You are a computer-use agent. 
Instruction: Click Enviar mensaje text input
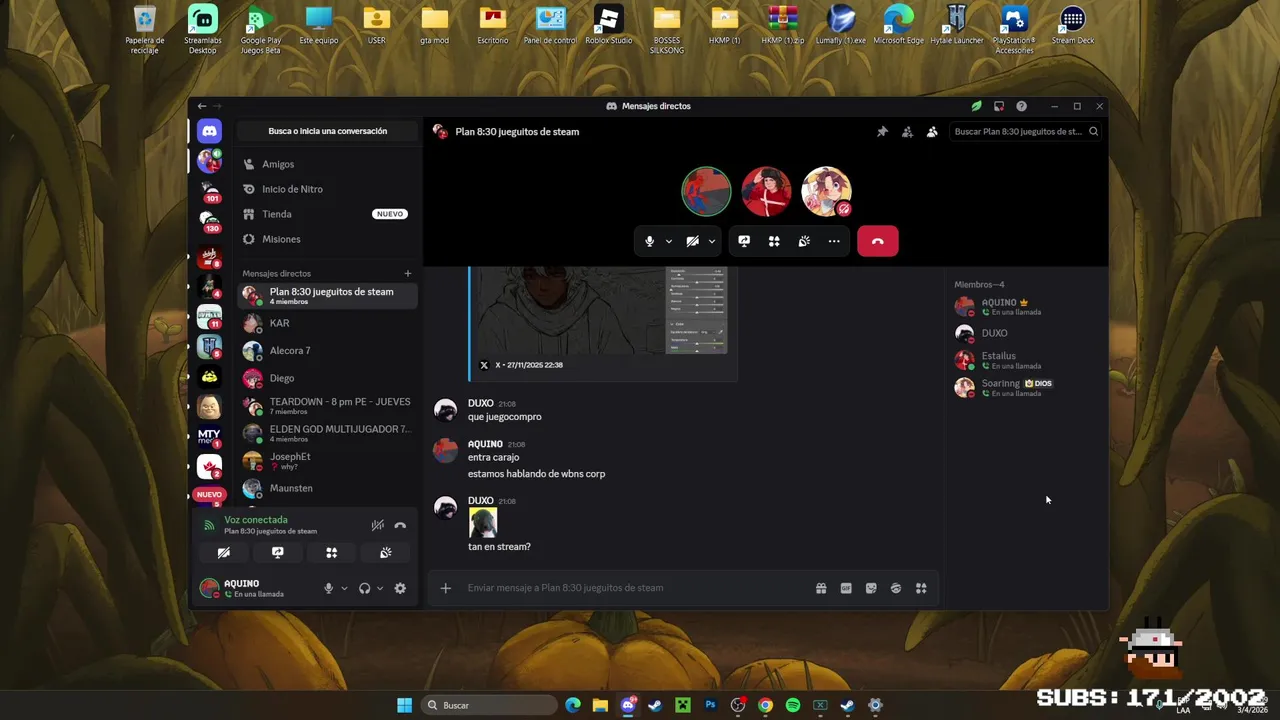pyautogui.click(x=635, y=588)
